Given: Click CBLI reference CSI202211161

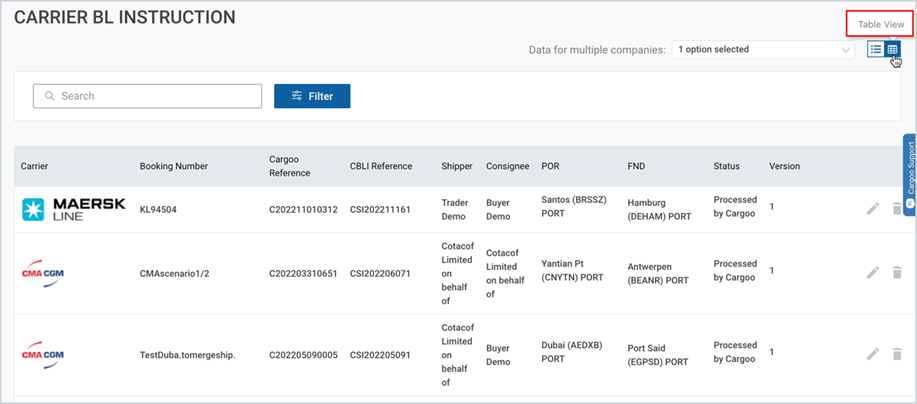Looking at the screenshot, I should click(380, 209).
